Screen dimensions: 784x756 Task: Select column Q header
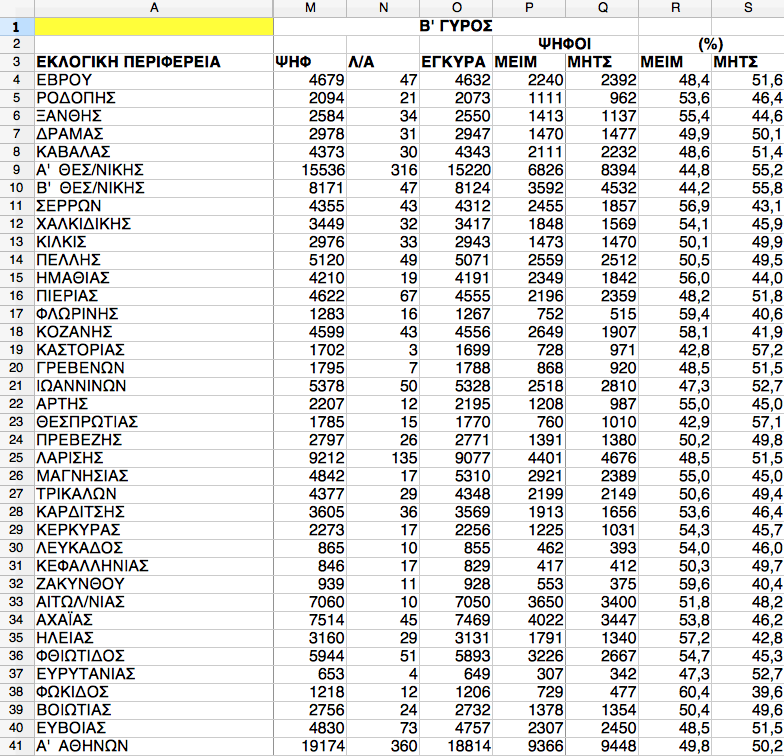point(602,8)
